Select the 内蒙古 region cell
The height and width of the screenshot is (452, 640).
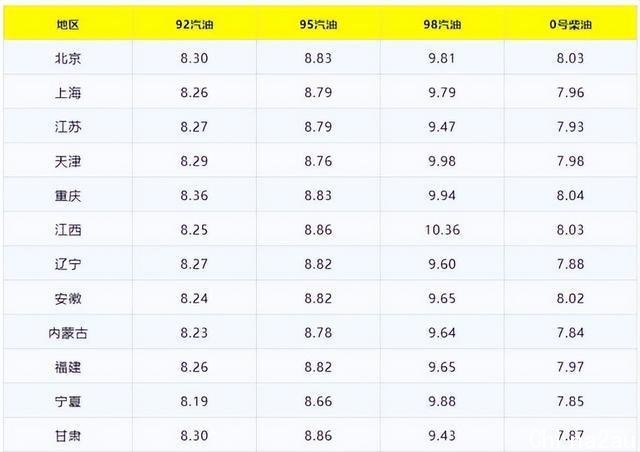[x=68, y=333]
